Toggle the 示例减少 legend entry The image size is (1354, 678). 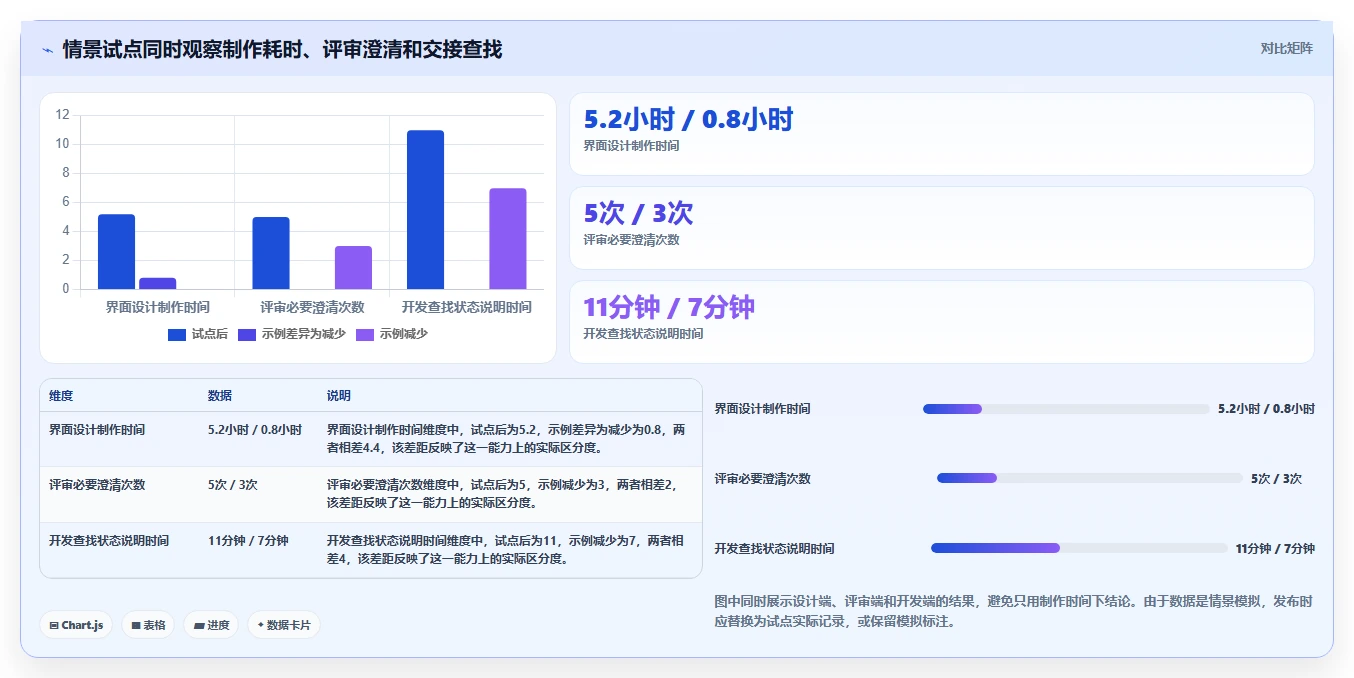pyautogui.click(x=392, y=334)
